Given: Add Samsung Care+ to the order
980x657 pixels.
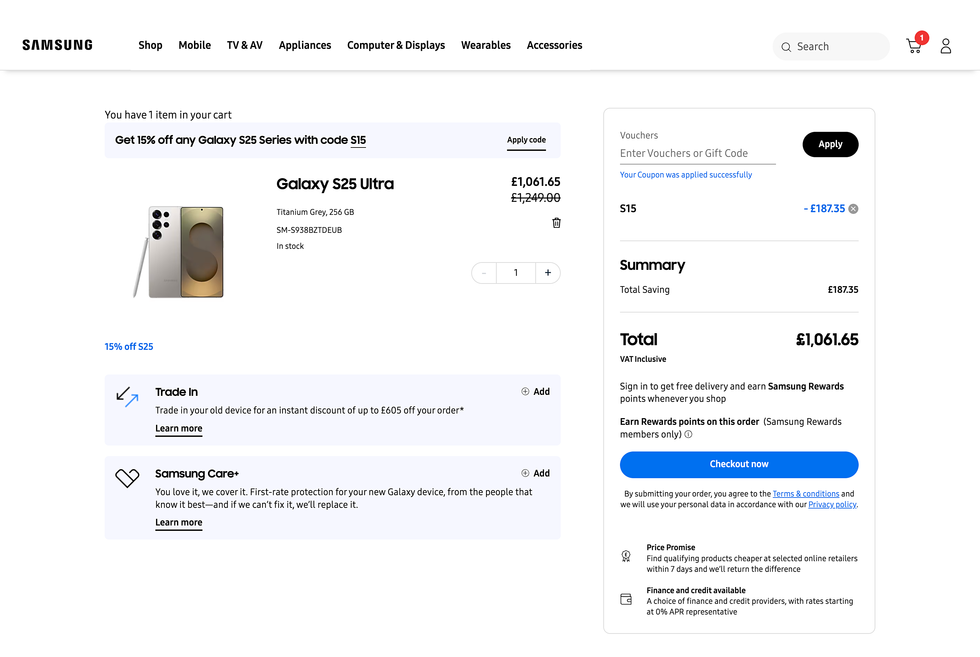Looking at the screenshot, I should pyautogui.click(x=535, y=474).
